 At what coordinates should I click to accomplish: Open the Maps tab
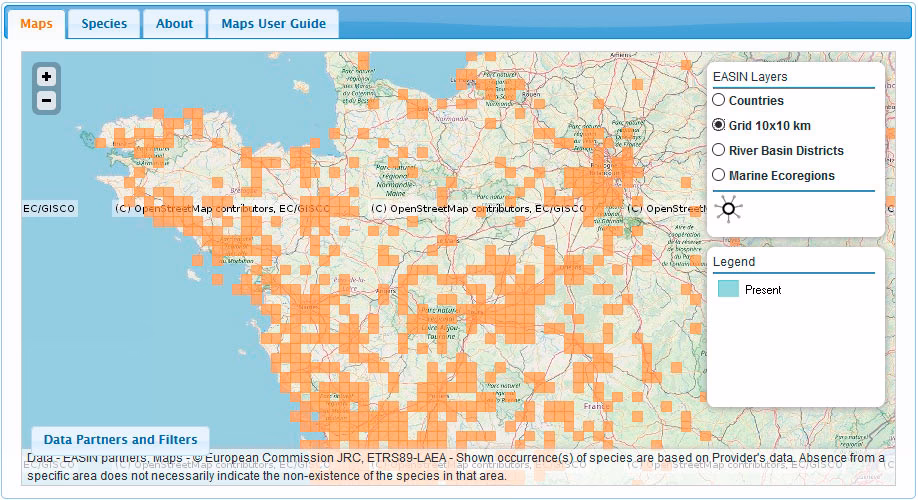pos(37,24)
